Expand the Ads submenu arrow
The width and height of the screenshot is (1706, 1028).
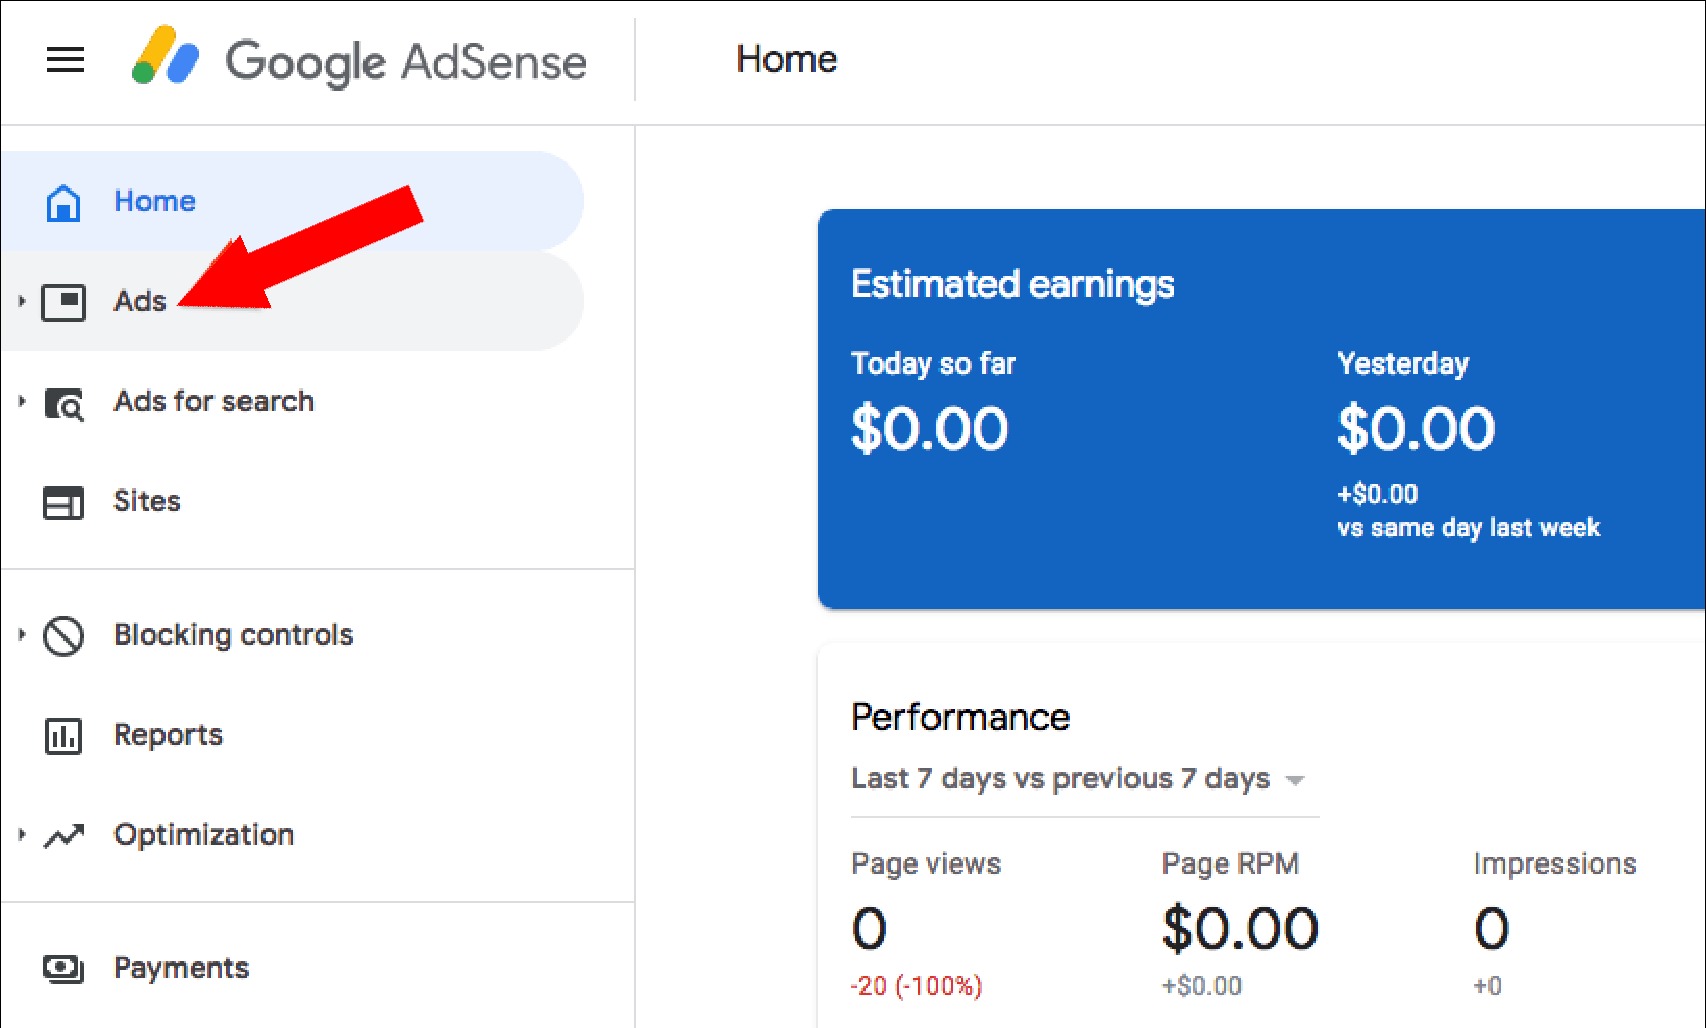click(x=21, y=300)
